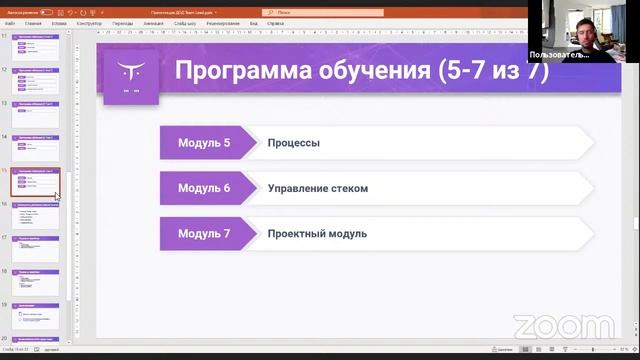This screenshot has width=640, height=360.
Task: Click the Заметки notes button in status bar
Action: click(502, 349)
